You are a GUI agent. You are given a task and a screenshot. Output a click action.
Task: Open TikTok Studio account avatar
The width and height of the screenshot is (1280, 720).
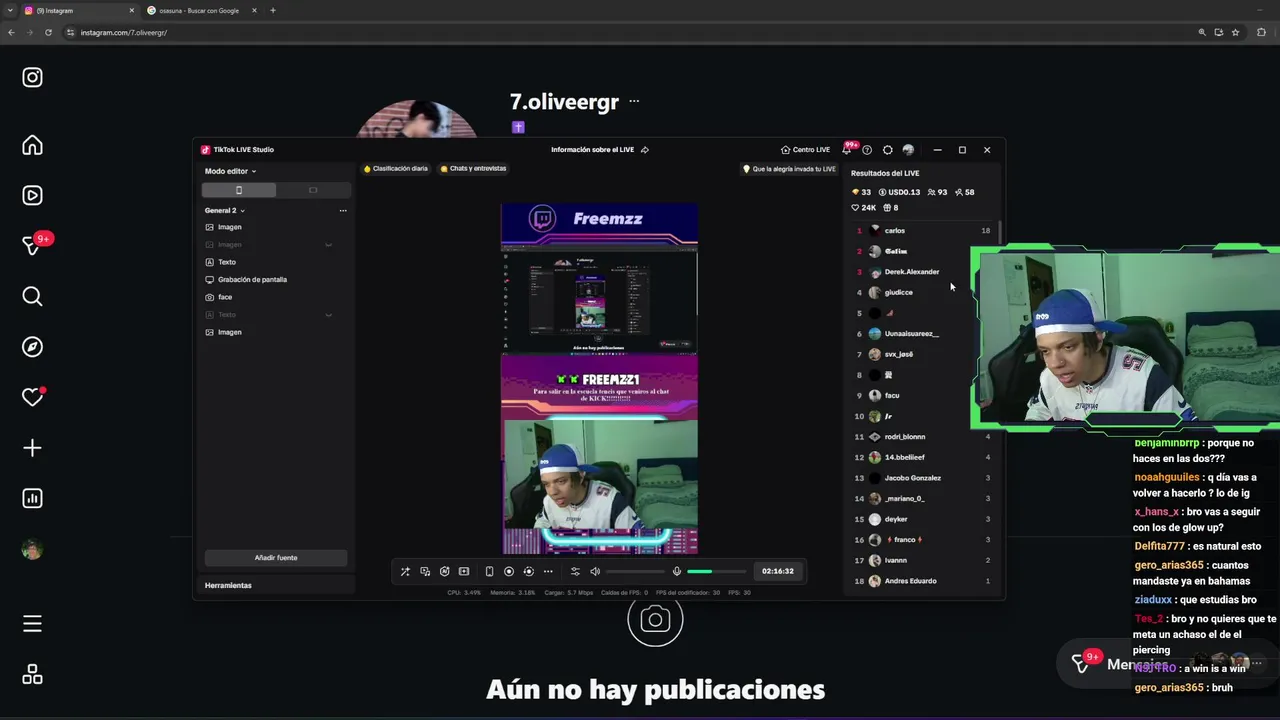[908, 150]
